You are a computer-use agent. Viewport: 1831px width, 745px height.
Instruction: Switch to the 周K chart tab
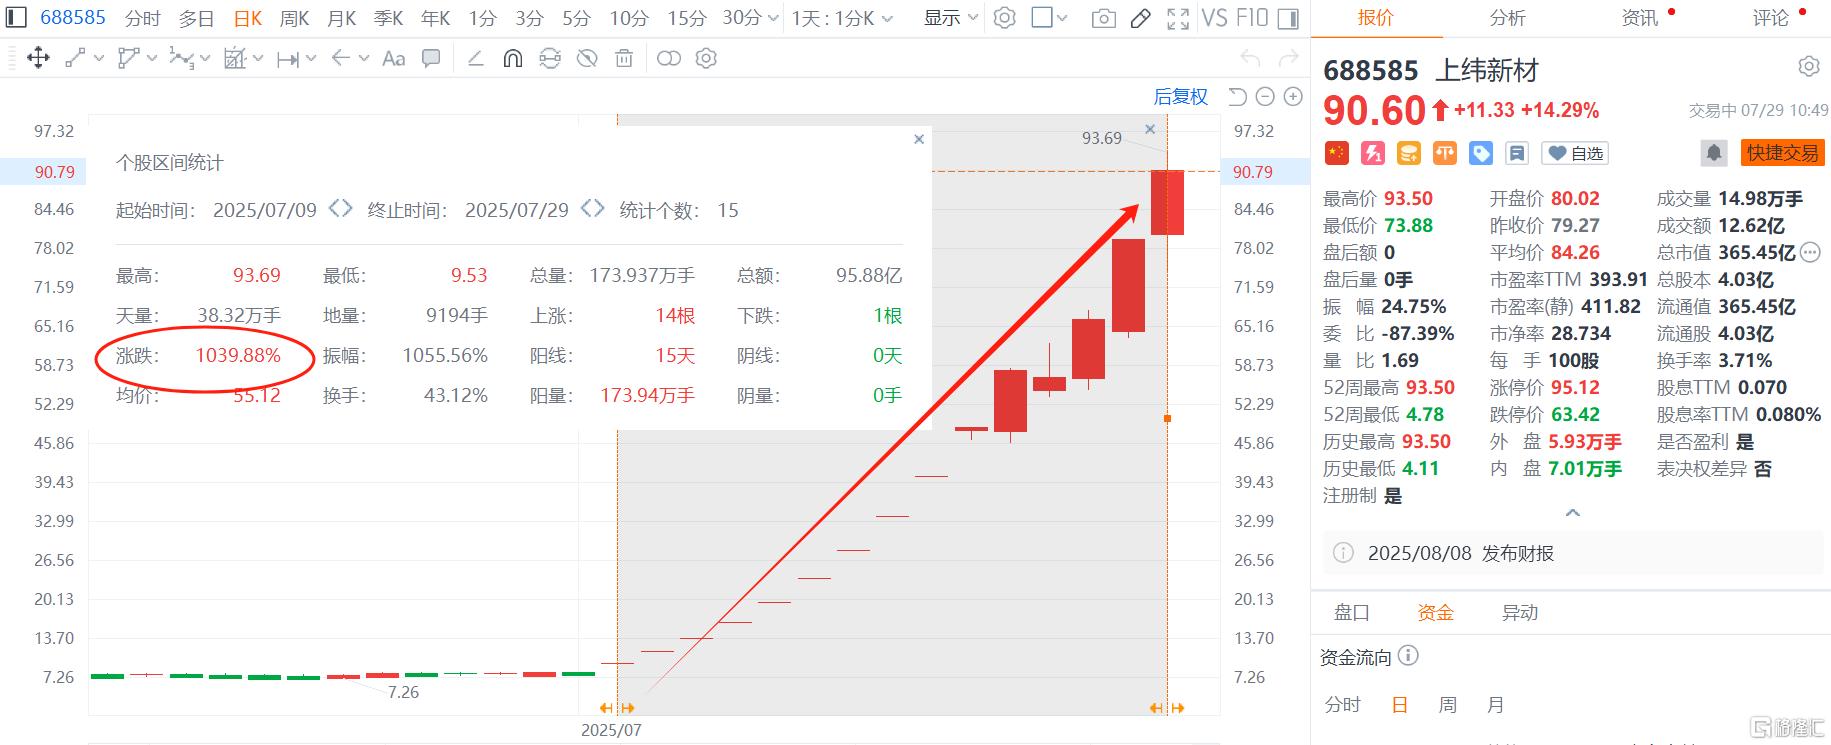pos(294,18)
